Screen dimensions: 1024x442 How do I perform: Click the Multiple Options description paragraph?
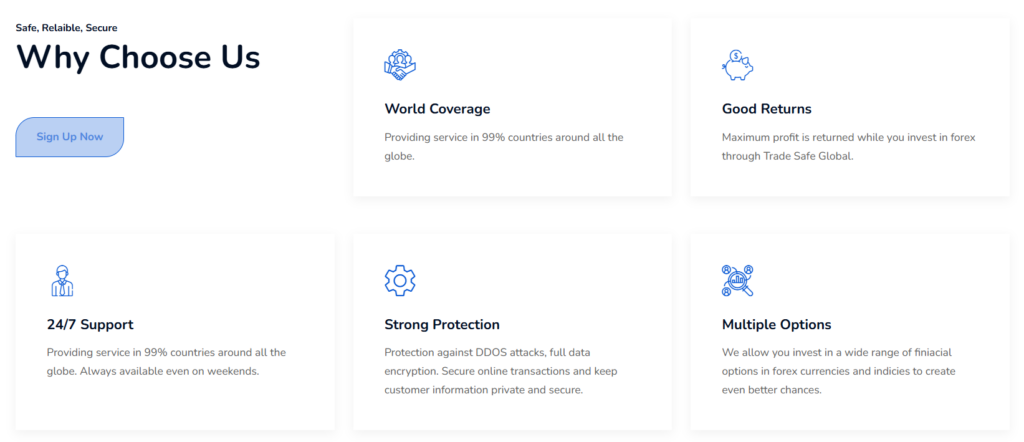pos(838,371)
